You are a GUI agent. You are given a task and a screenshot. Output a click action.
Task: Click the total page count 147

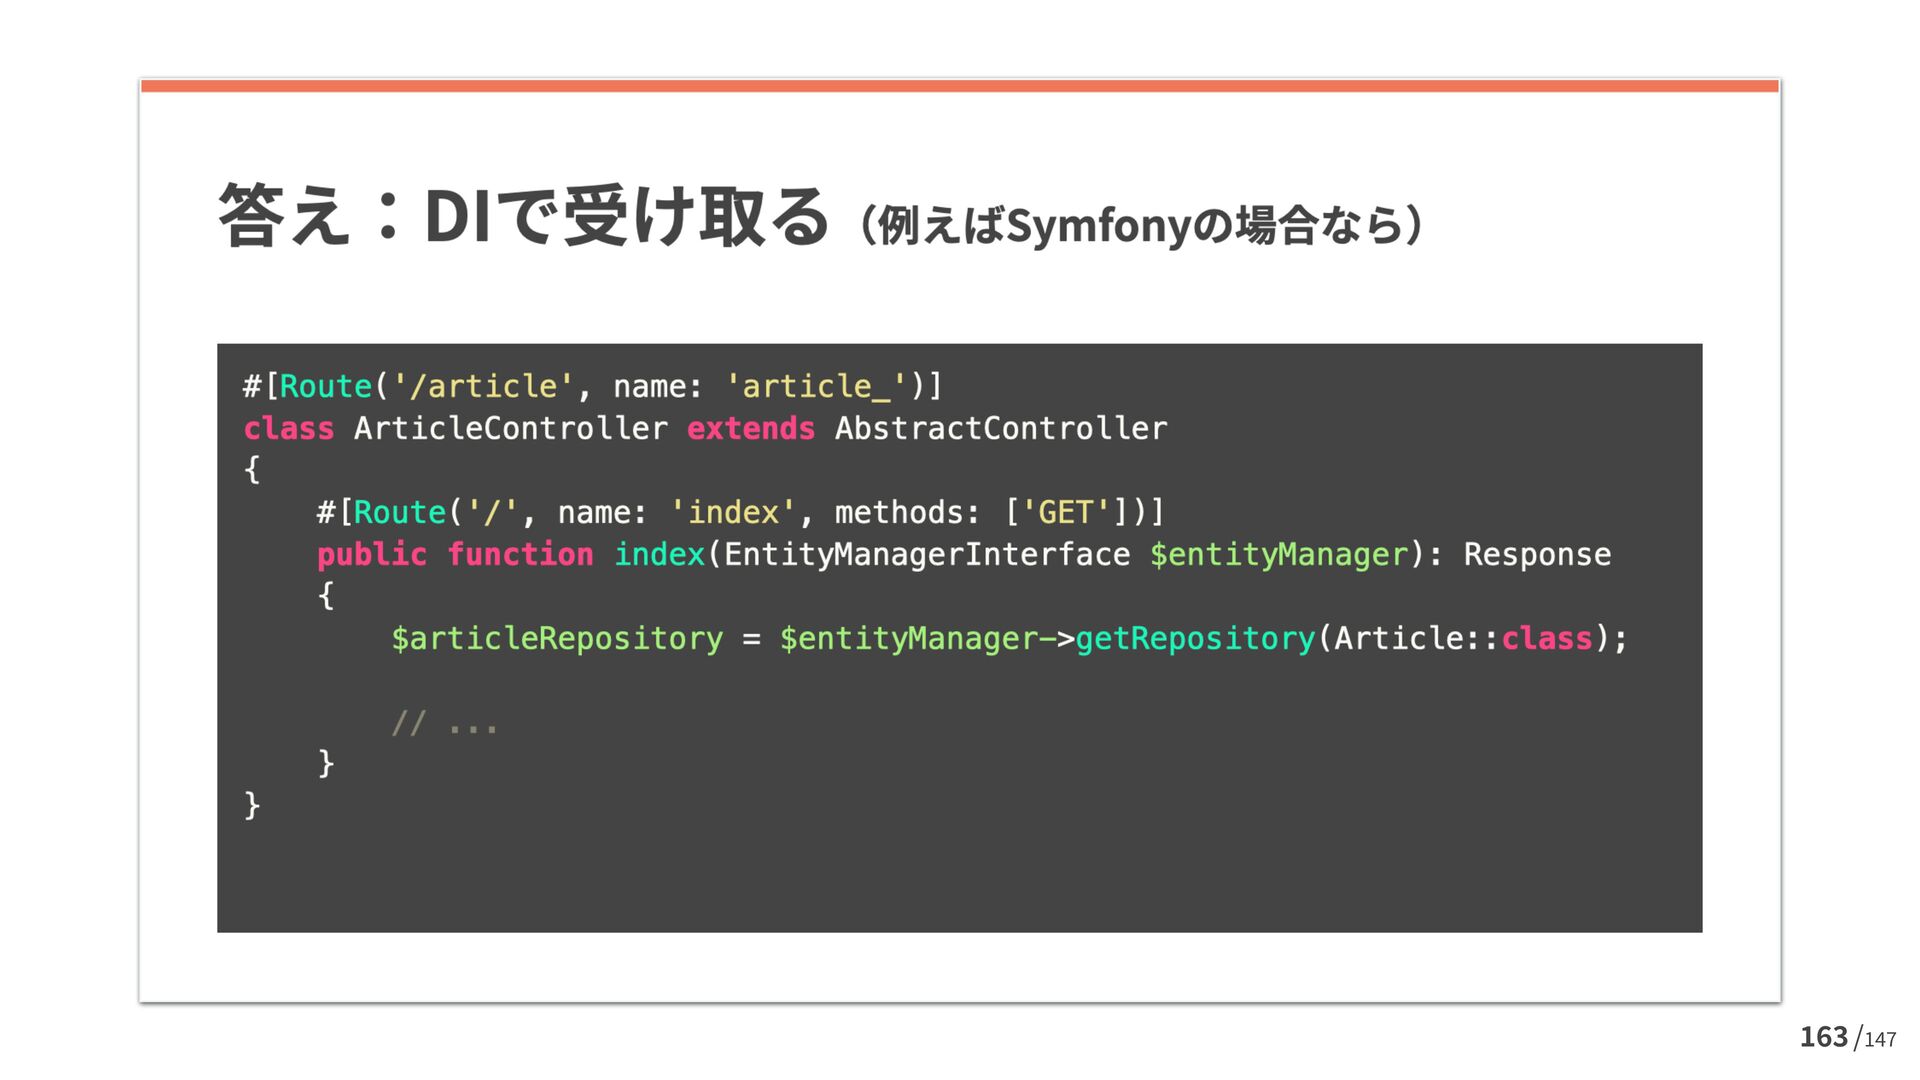pyautogui.click(x=1880, y=1040)
